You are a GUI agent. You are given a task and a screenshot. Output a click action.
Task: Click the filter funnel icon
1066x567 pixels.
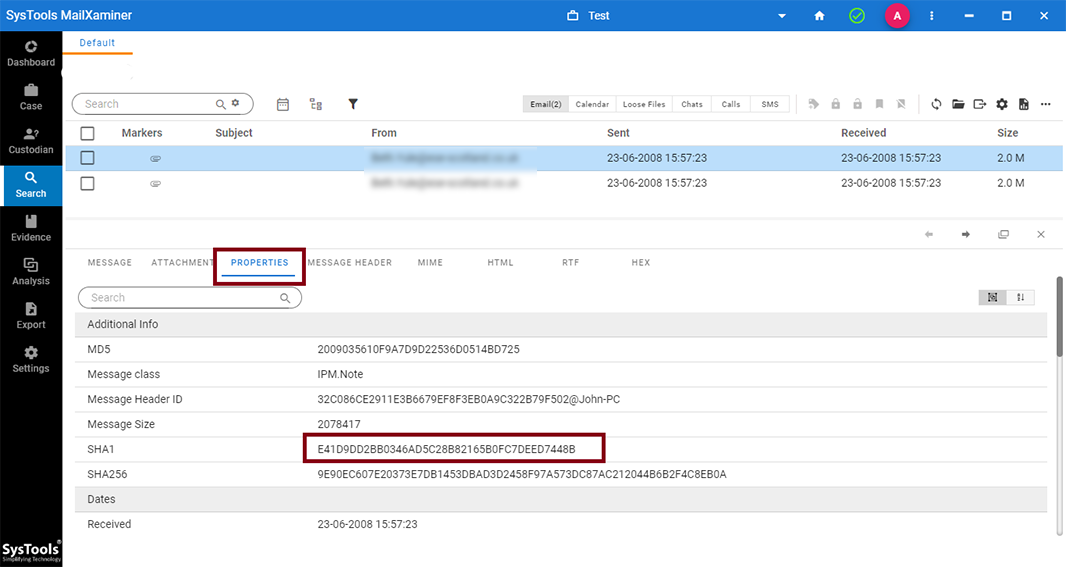[x=353, y=104]
